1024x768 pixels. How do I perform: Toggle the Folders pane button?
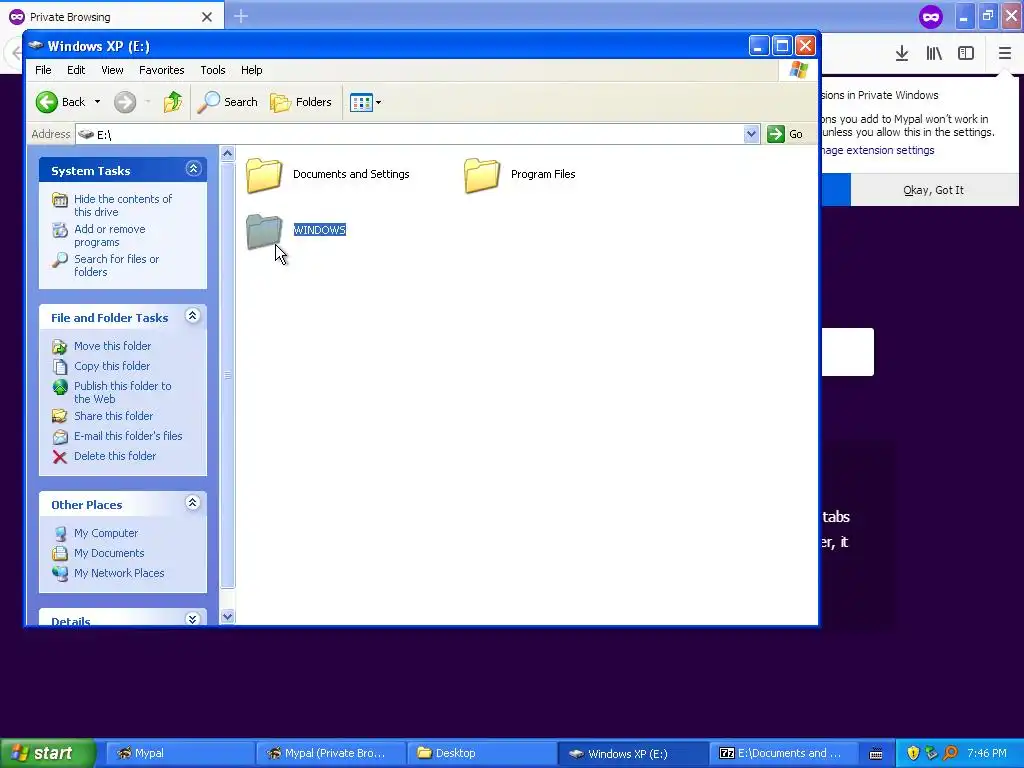click(301, 102)
